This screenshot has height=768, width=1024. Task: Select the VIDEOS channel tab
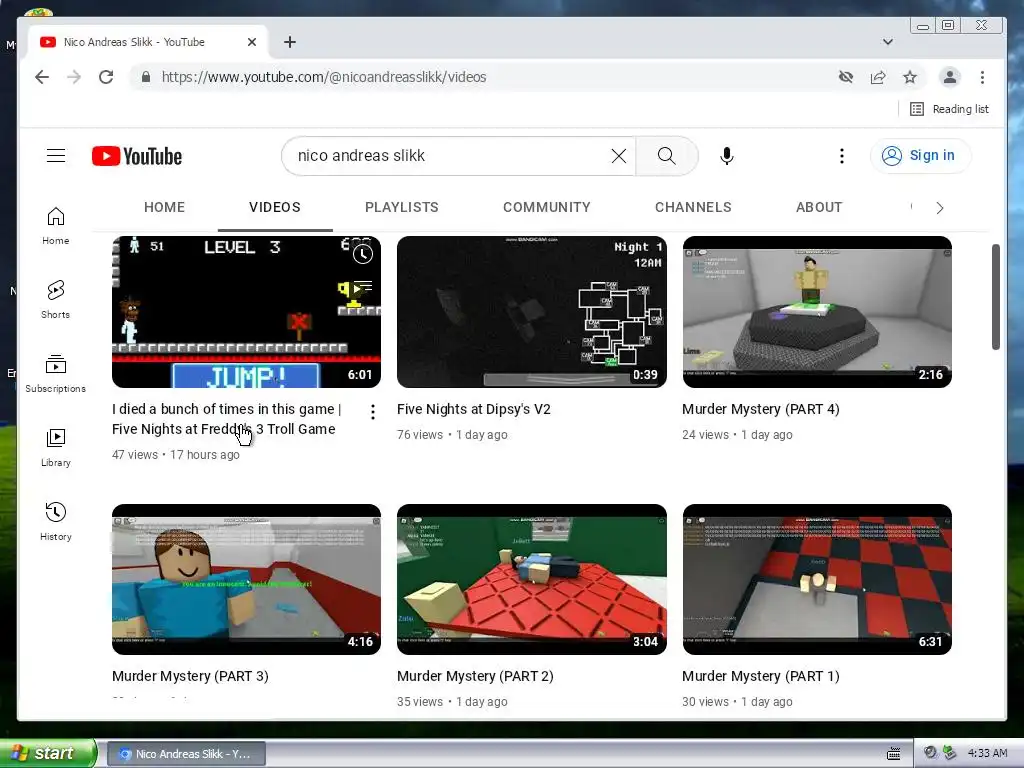pyautogui.click(x=275, y=207)
